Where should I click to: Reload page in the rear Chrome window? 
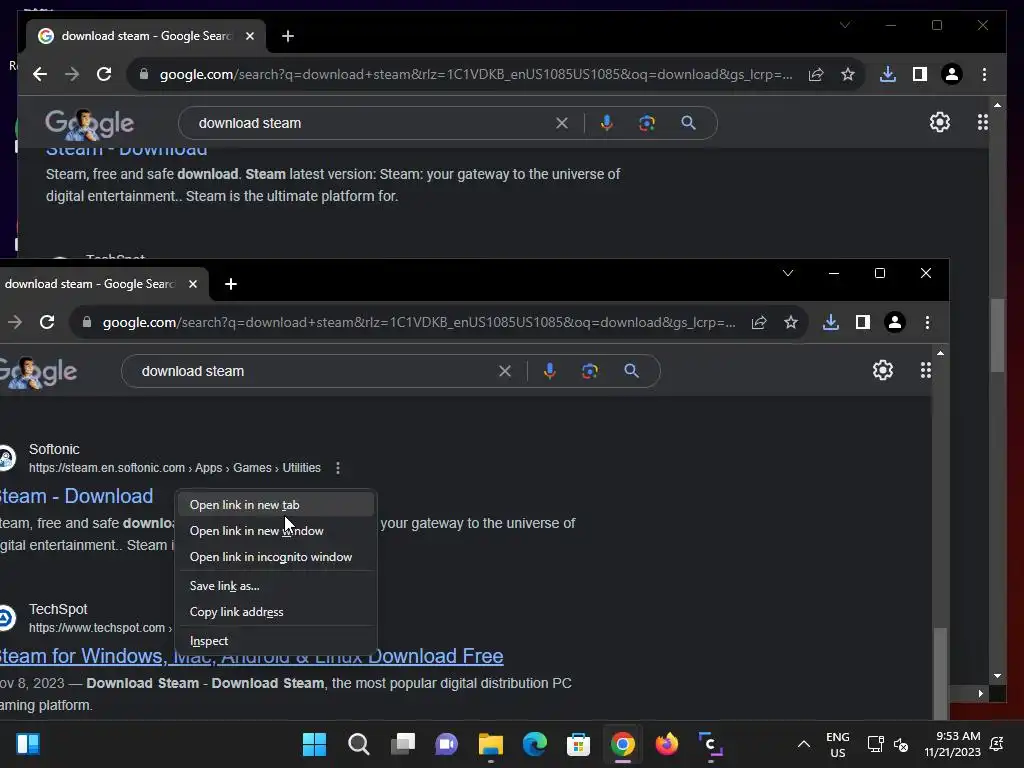pyautogui.click(x=104, y=74)
